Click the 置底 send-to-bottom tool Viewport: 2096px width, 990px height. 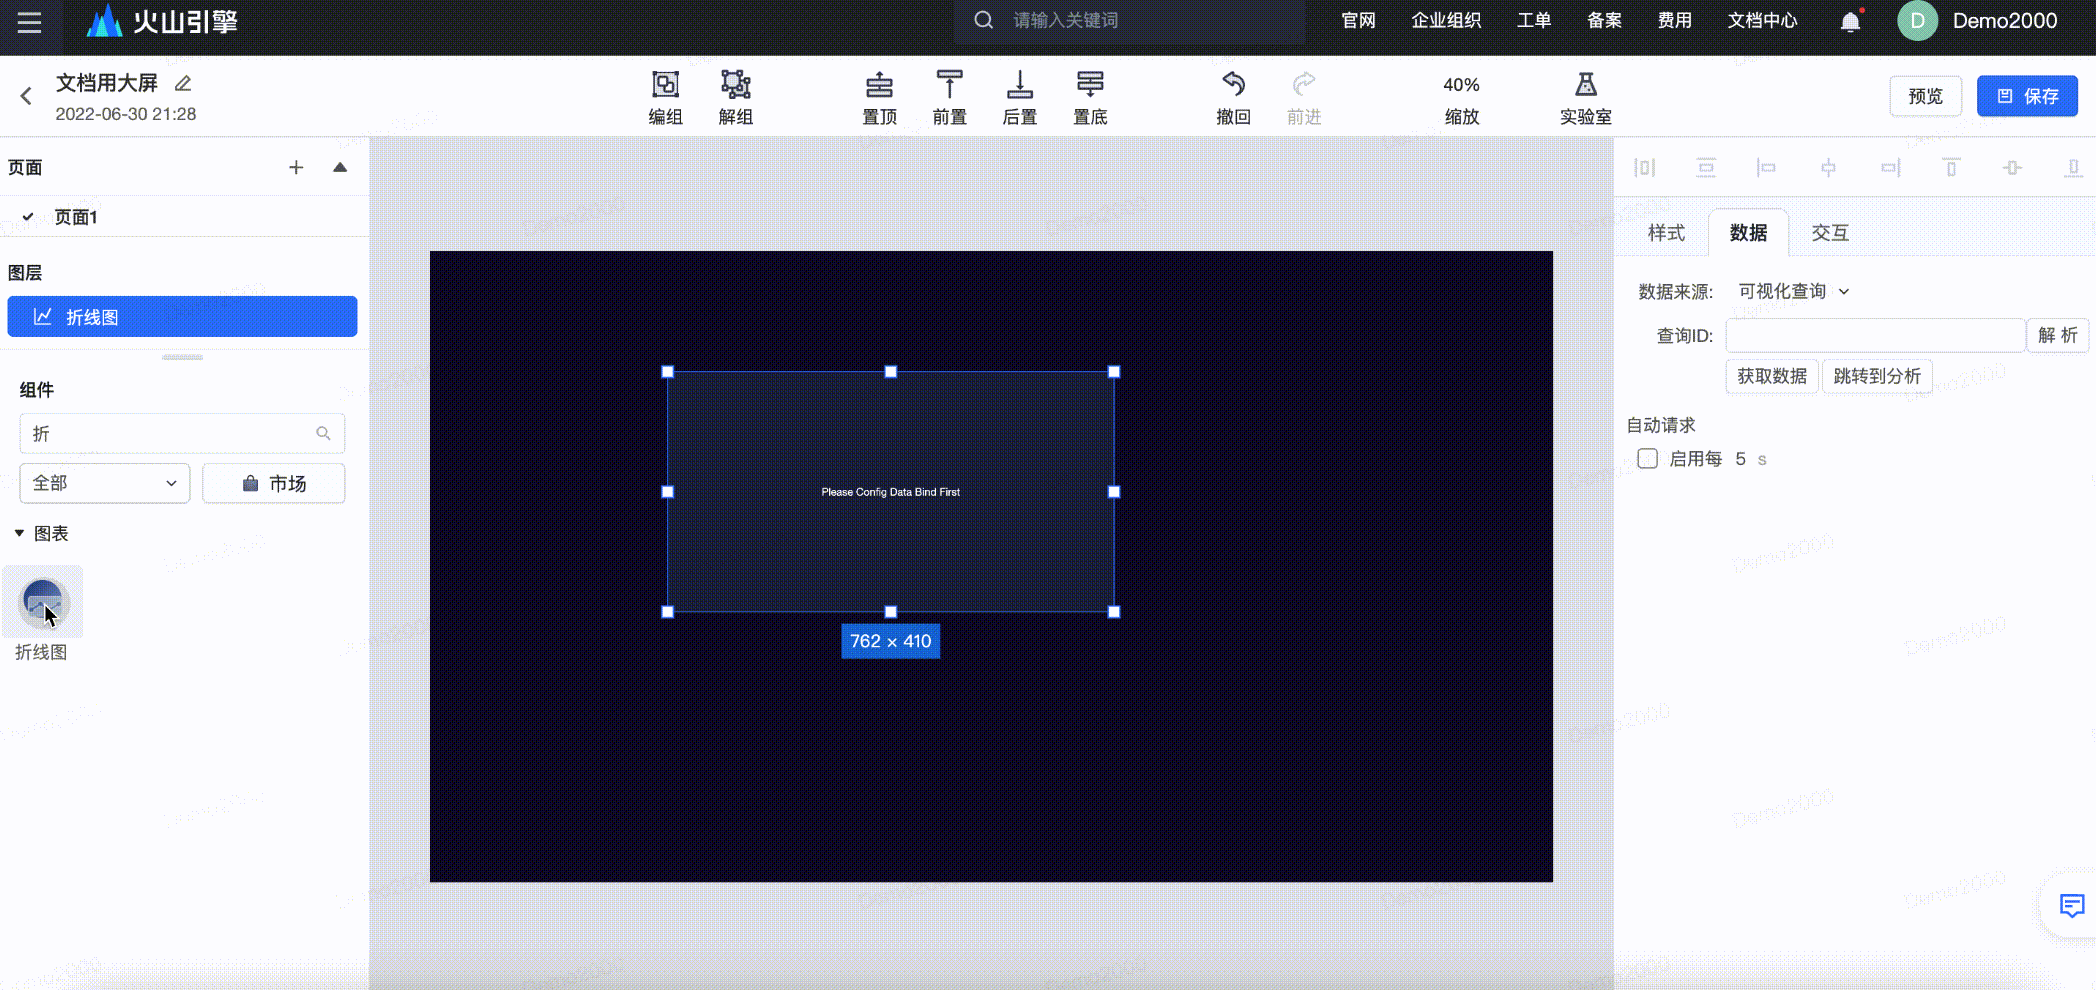pyautogui.click(x=1090, y=97)
